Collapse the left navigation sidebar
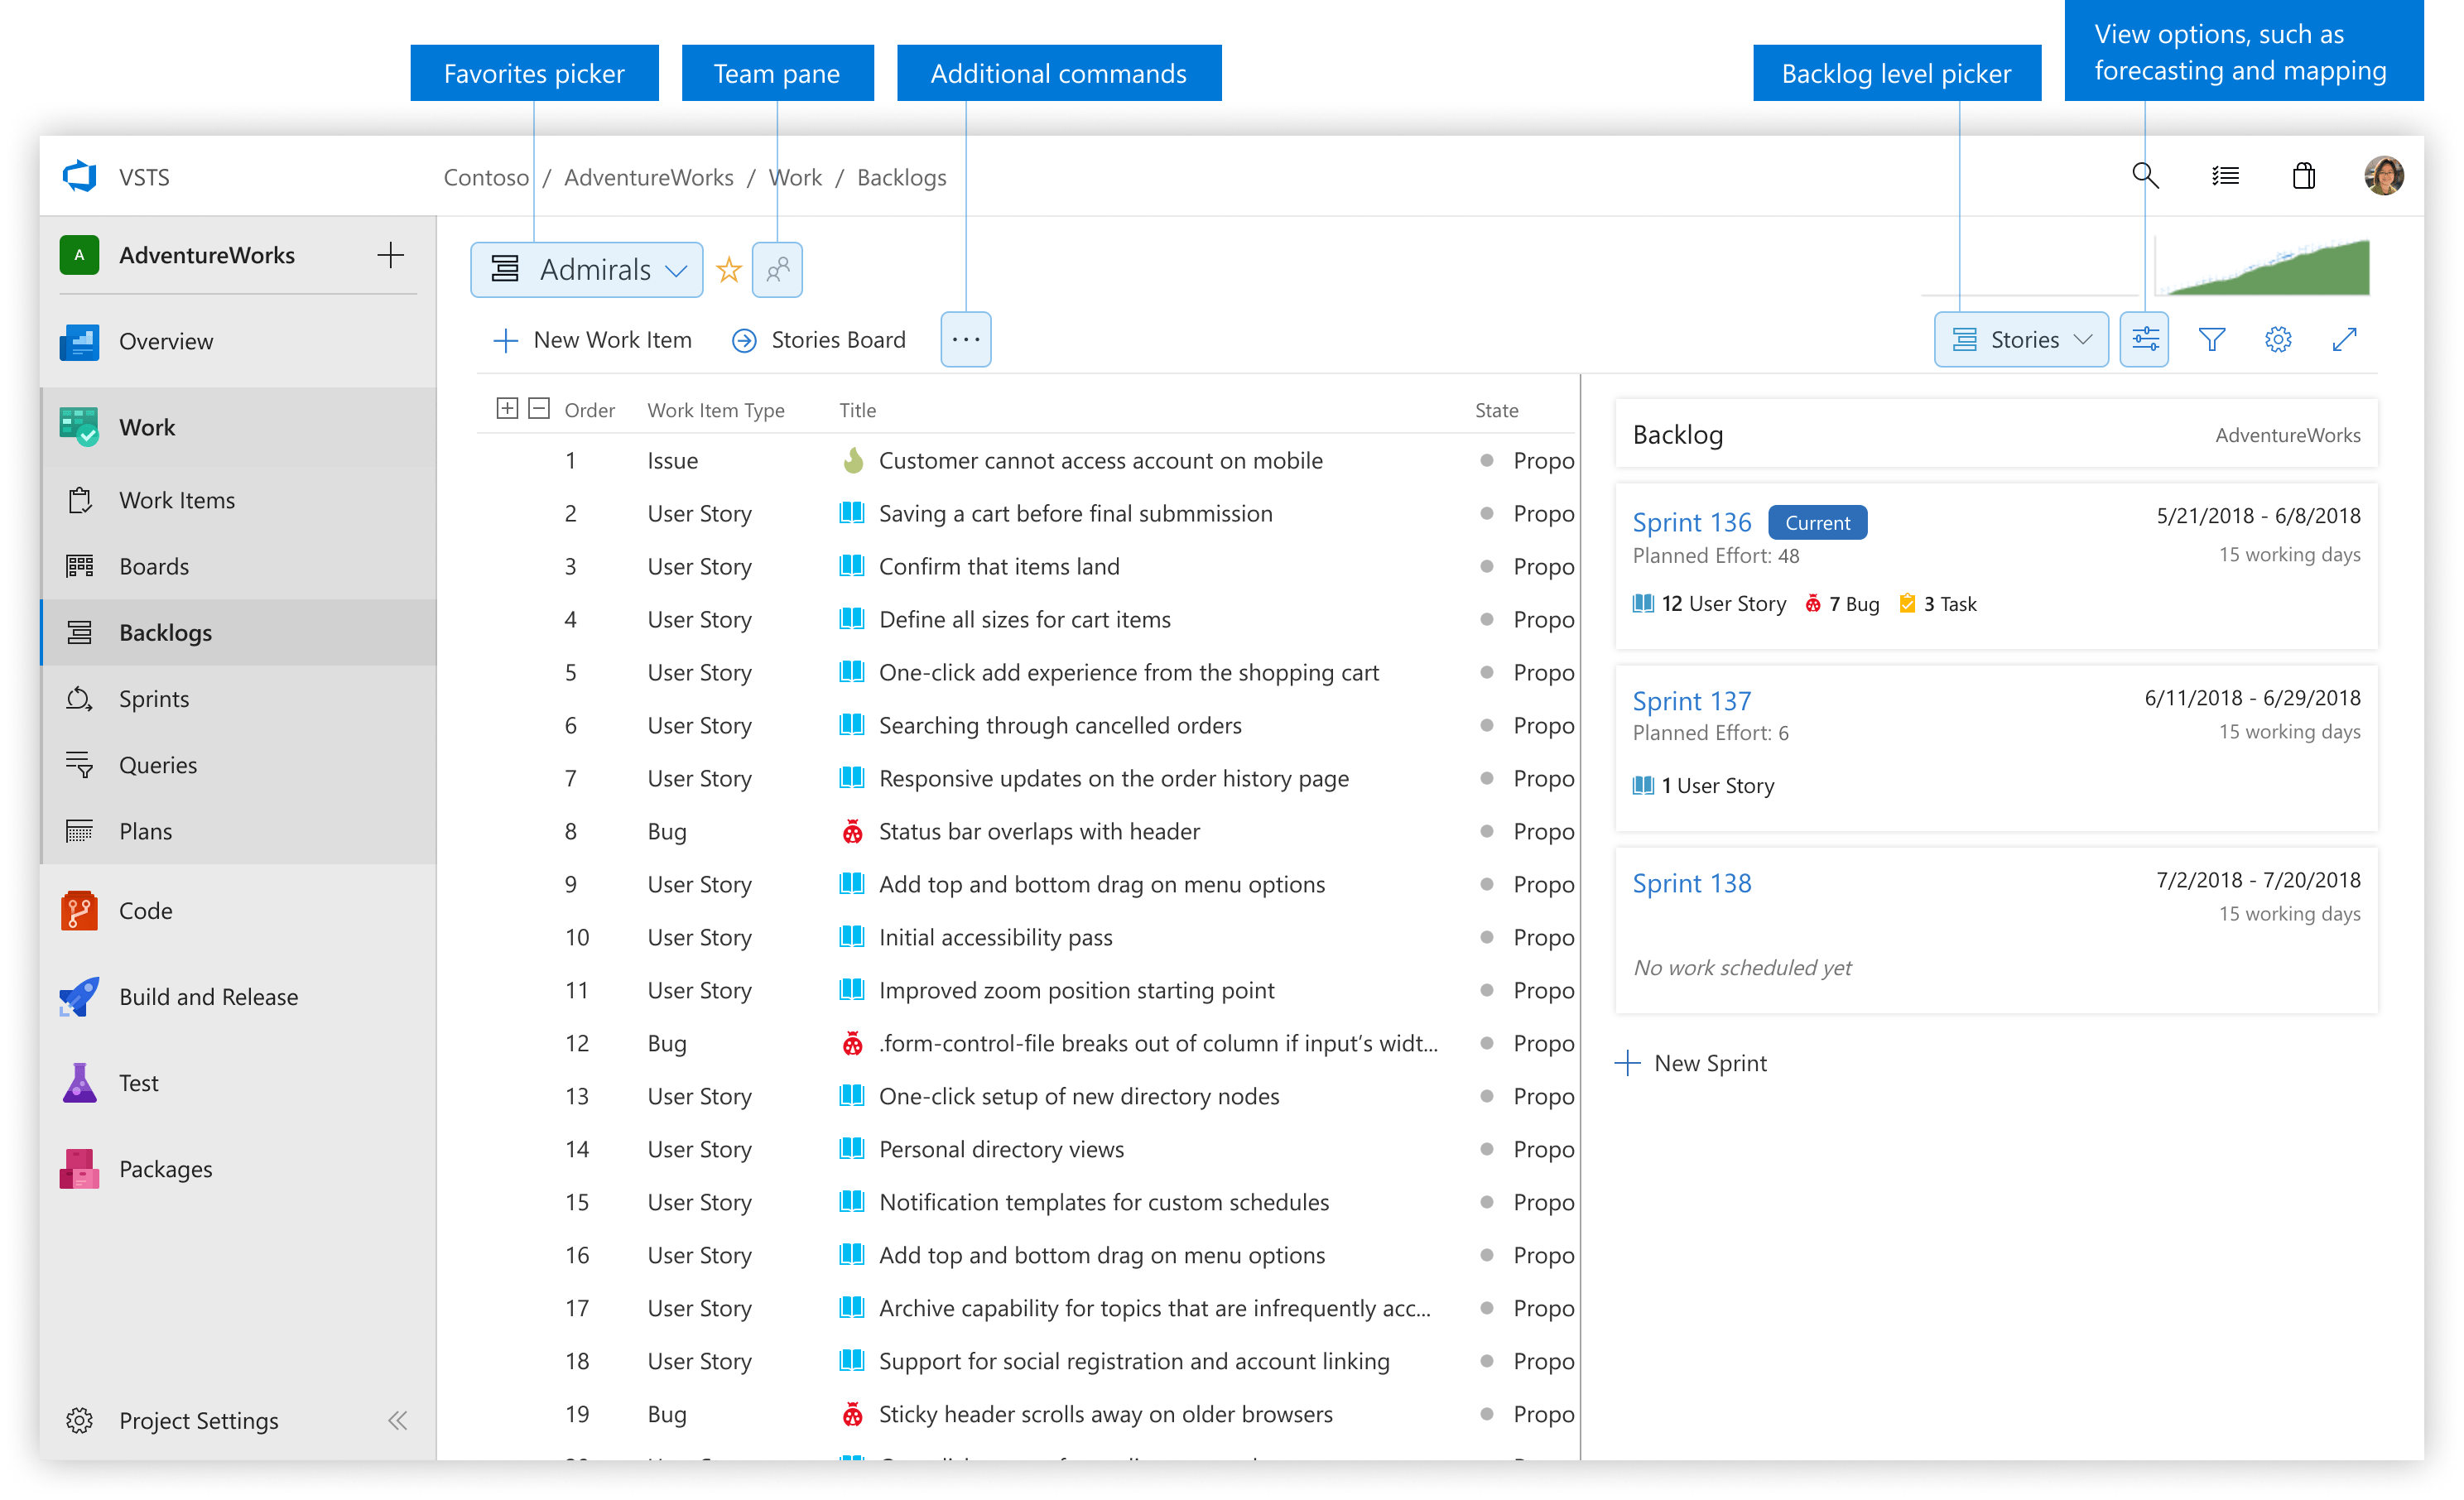This screenshot has width=2464, height=1500. [397, 1420]
